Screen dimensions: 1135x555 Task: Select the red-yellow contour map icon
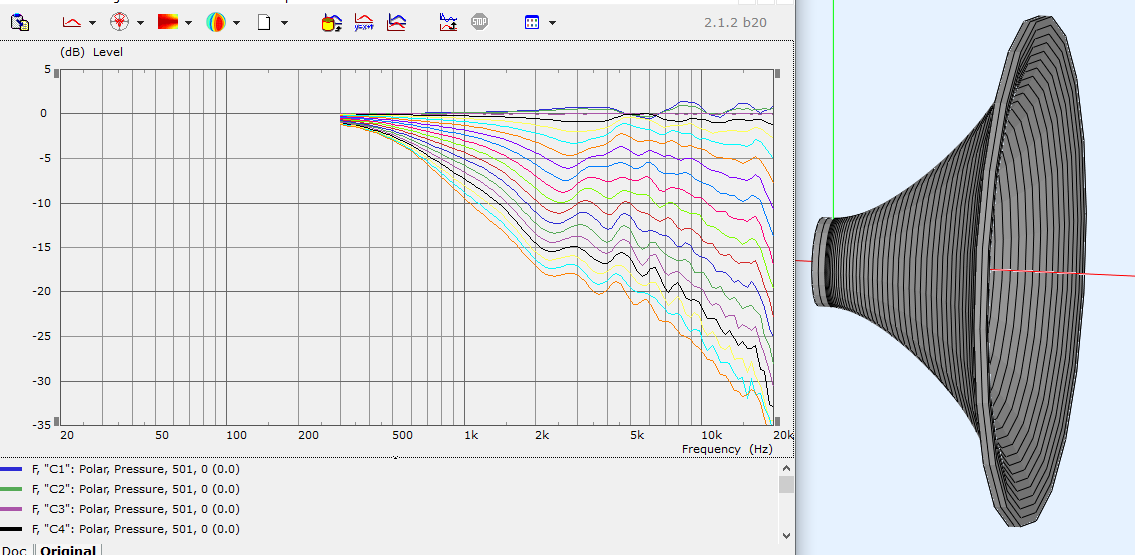[x=167, y=22]
